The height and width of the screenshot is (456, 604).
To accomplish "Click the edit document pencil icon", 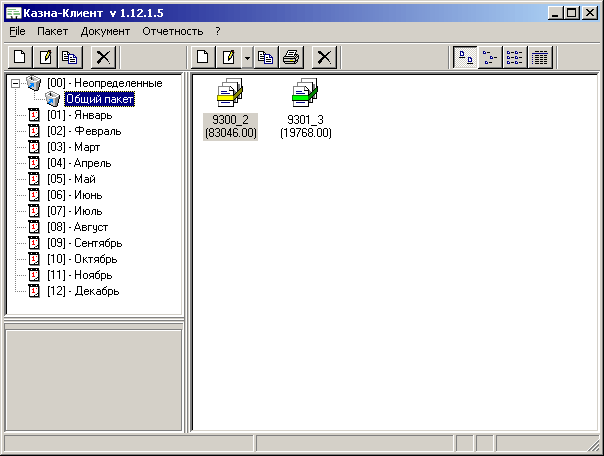I will [x=229, y=57].
